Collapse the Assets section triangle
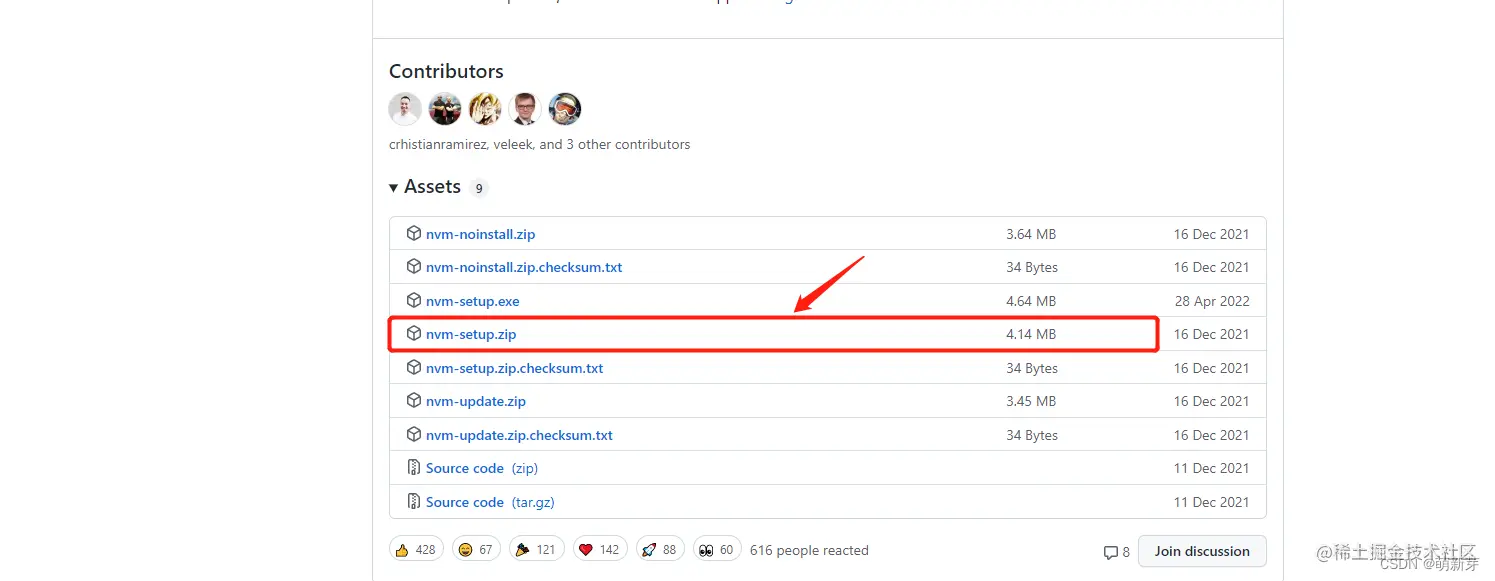The height and width of the screenshot is (581, 1495). click(394, 188)
